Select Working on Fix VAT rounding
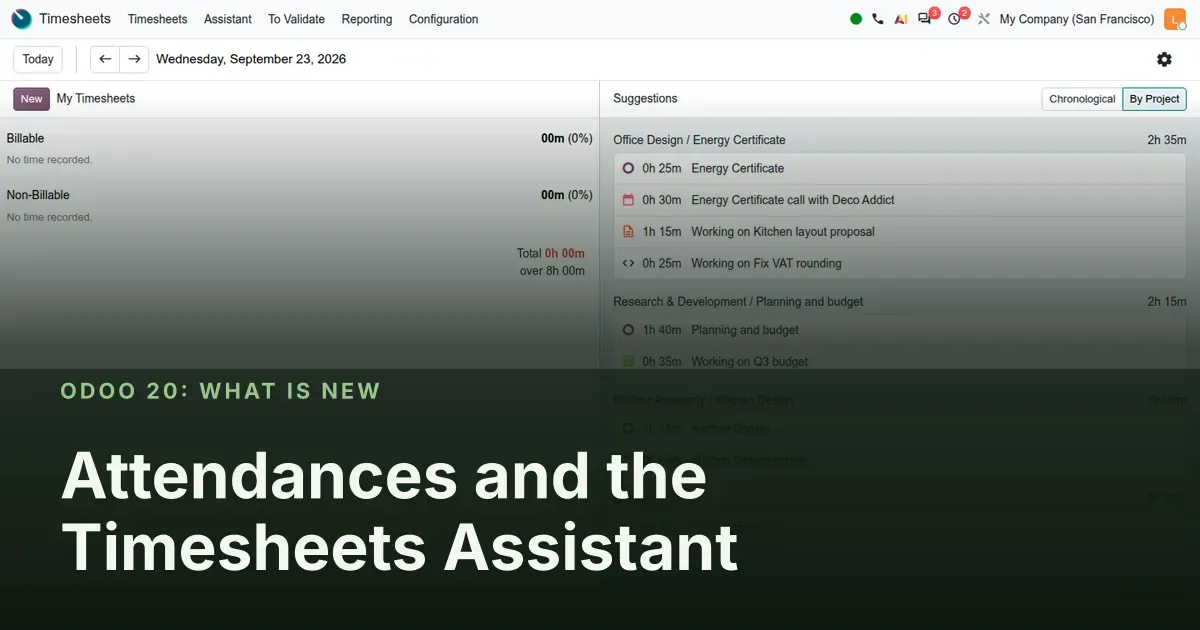 [x=900, y=263]
